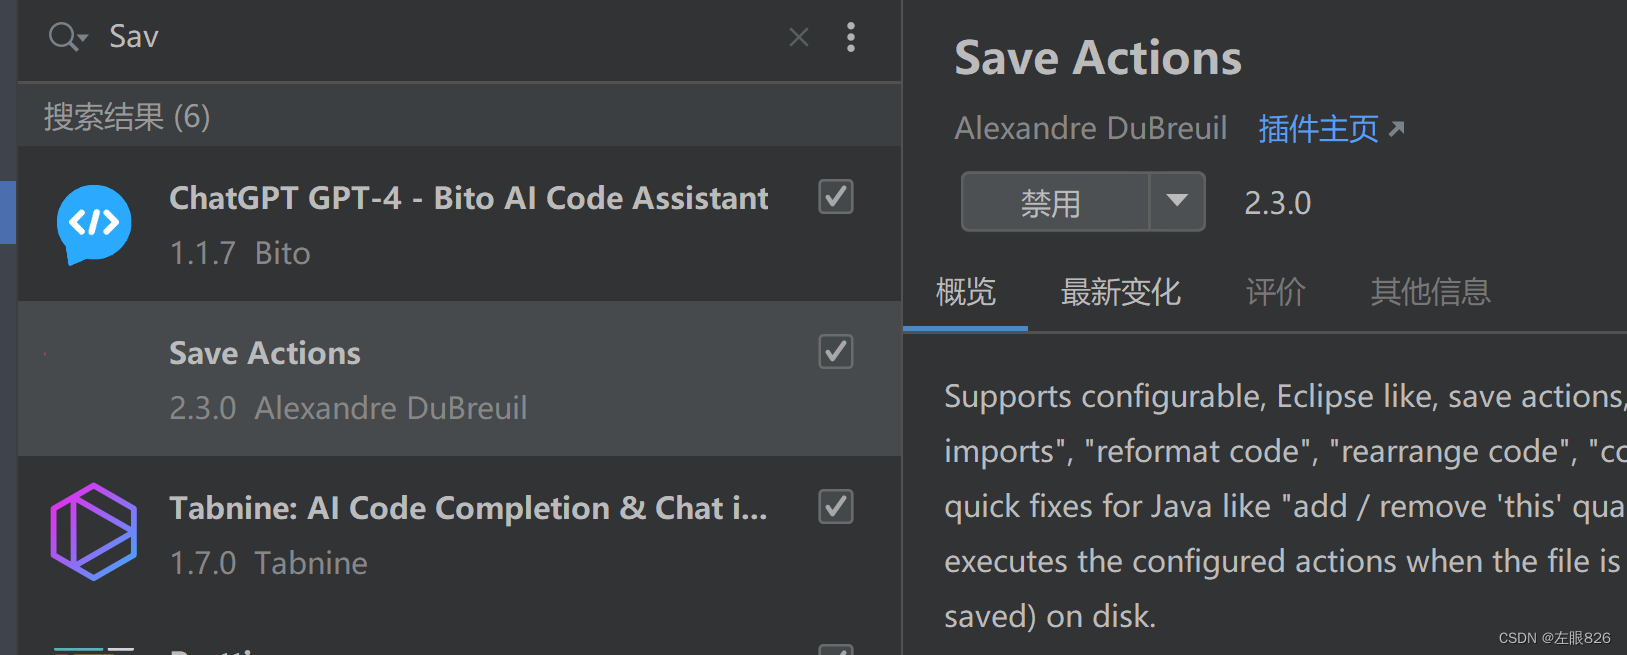Click the external link arrow beside 插件主页

coord(1397,127)
